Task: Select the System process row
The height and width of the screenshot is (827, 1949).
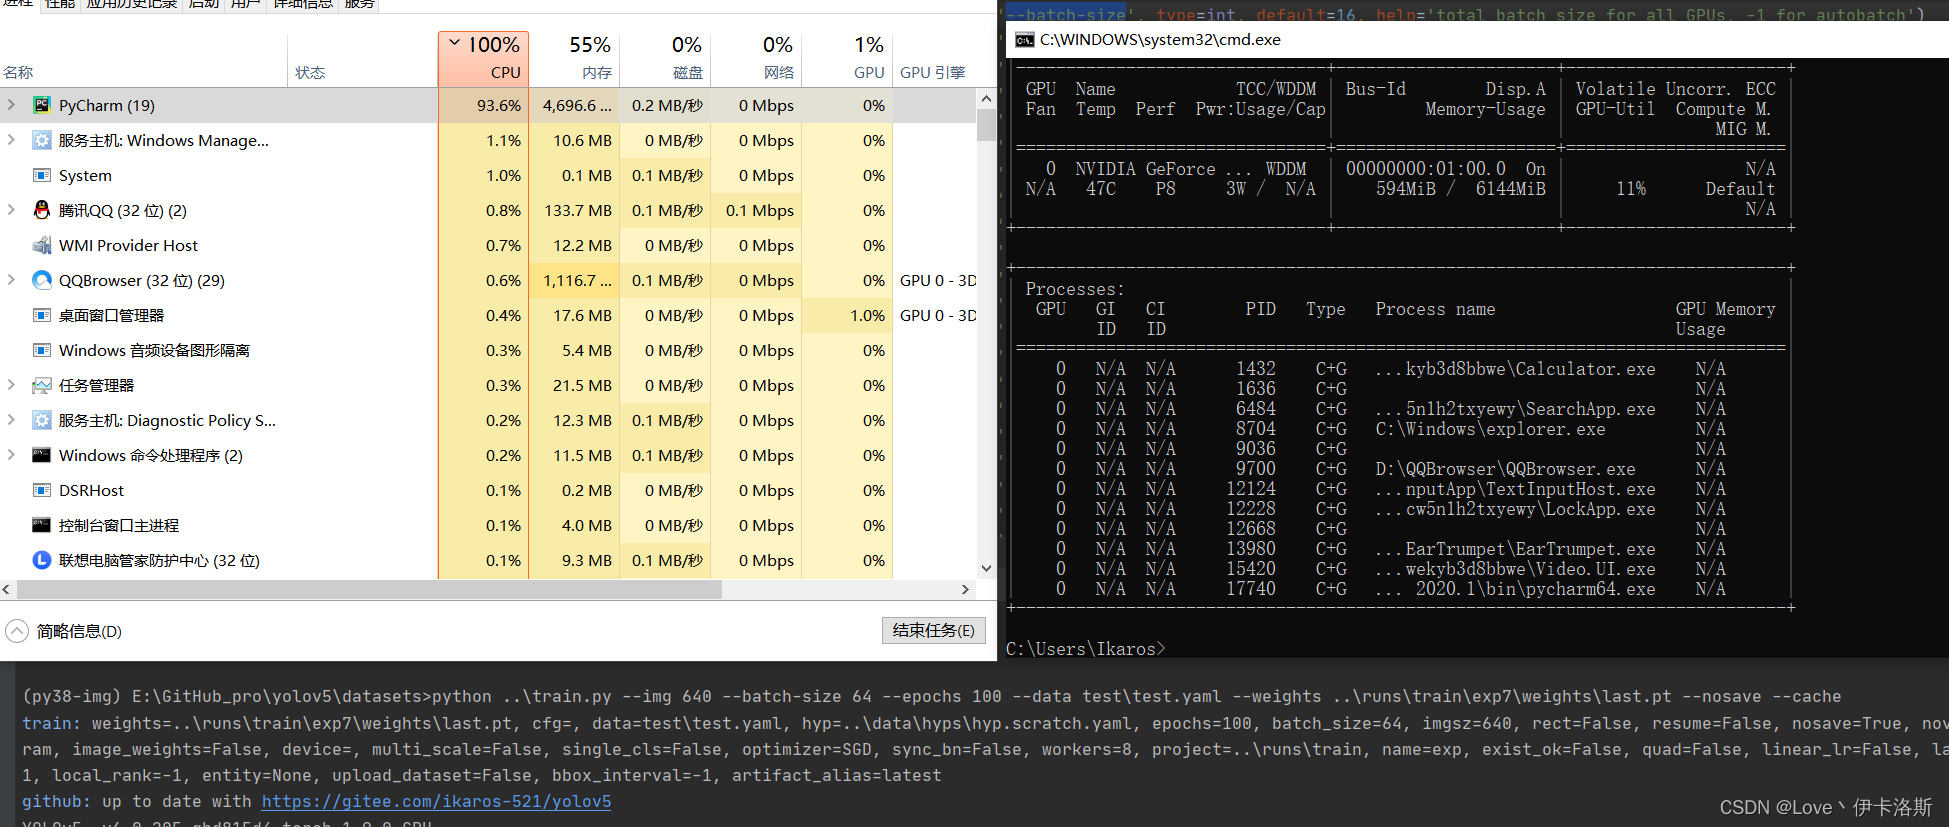Action: tap(488, 175)
